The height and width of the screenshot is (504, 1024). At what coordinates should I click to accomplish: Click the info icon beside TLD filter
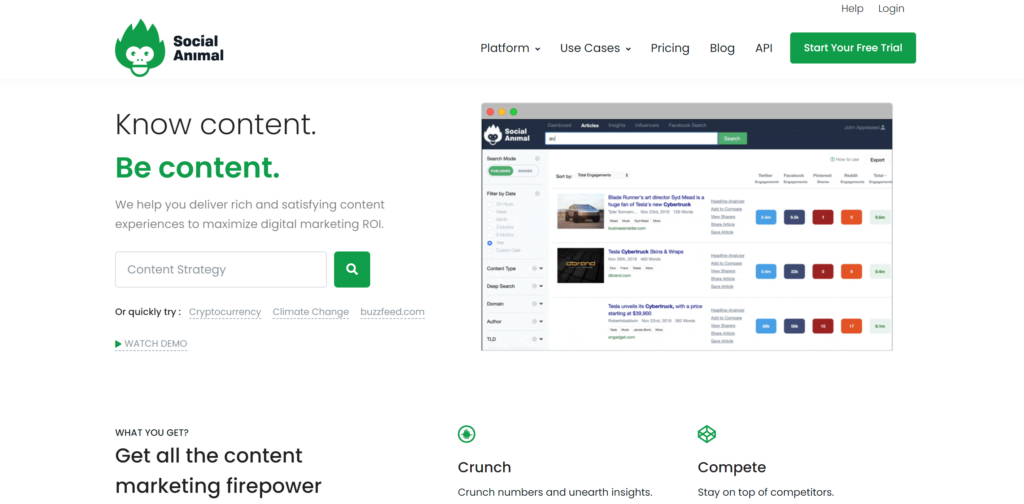[x=534, y=339]
